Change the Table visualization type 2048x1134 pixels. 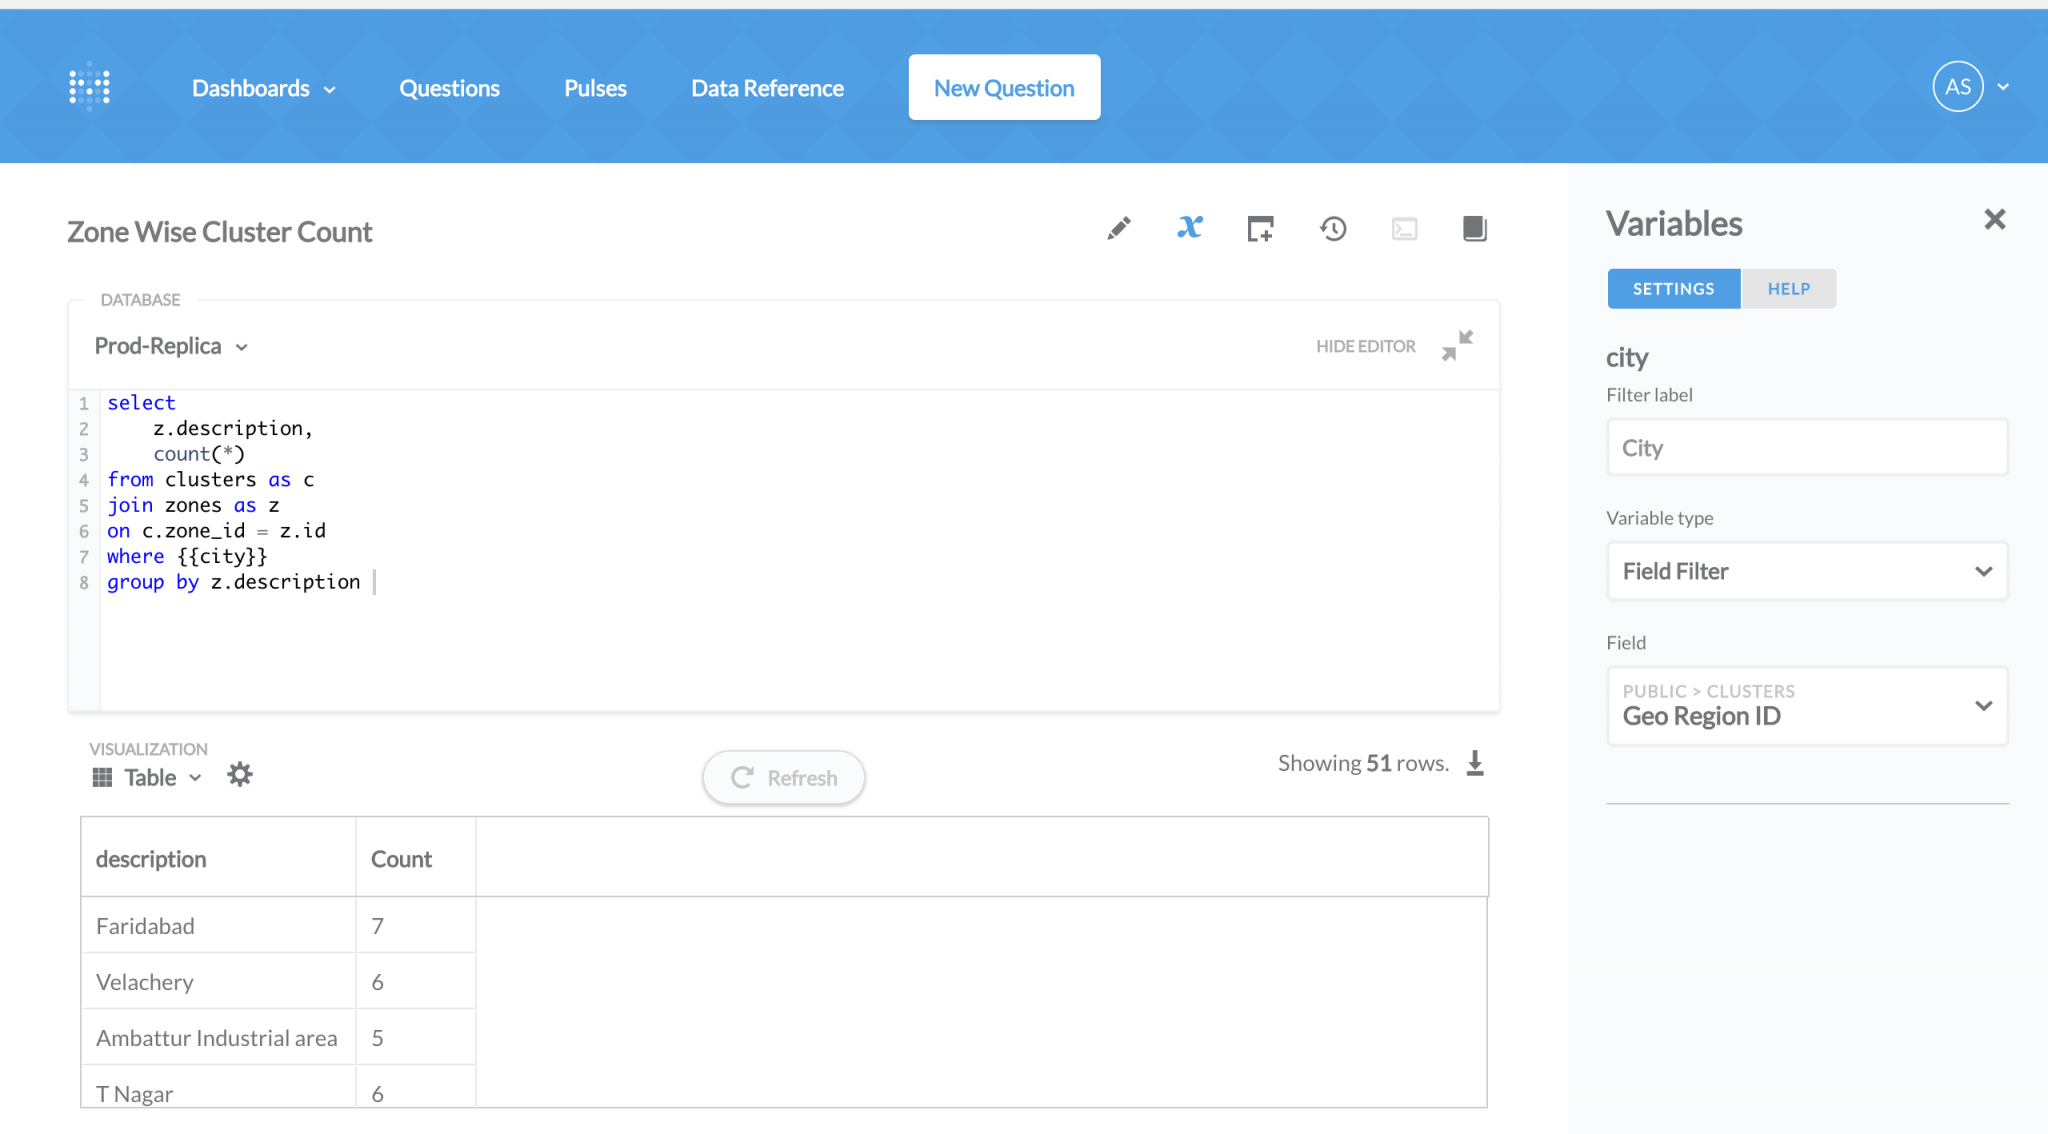point(148,777)
